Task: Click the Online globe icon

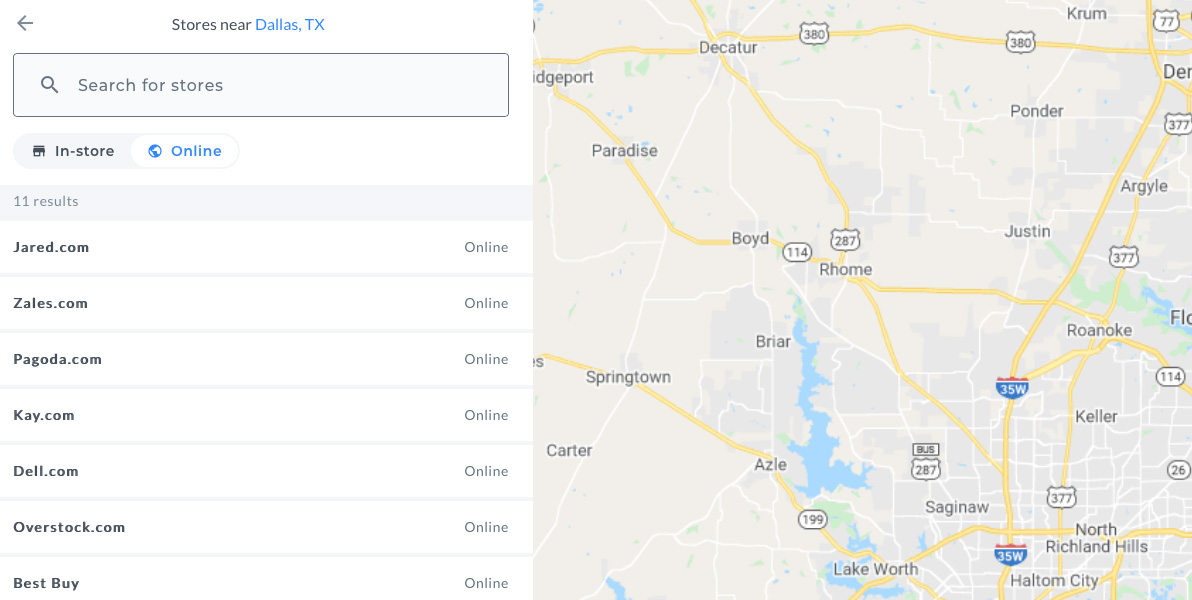Action: point(155,151)
